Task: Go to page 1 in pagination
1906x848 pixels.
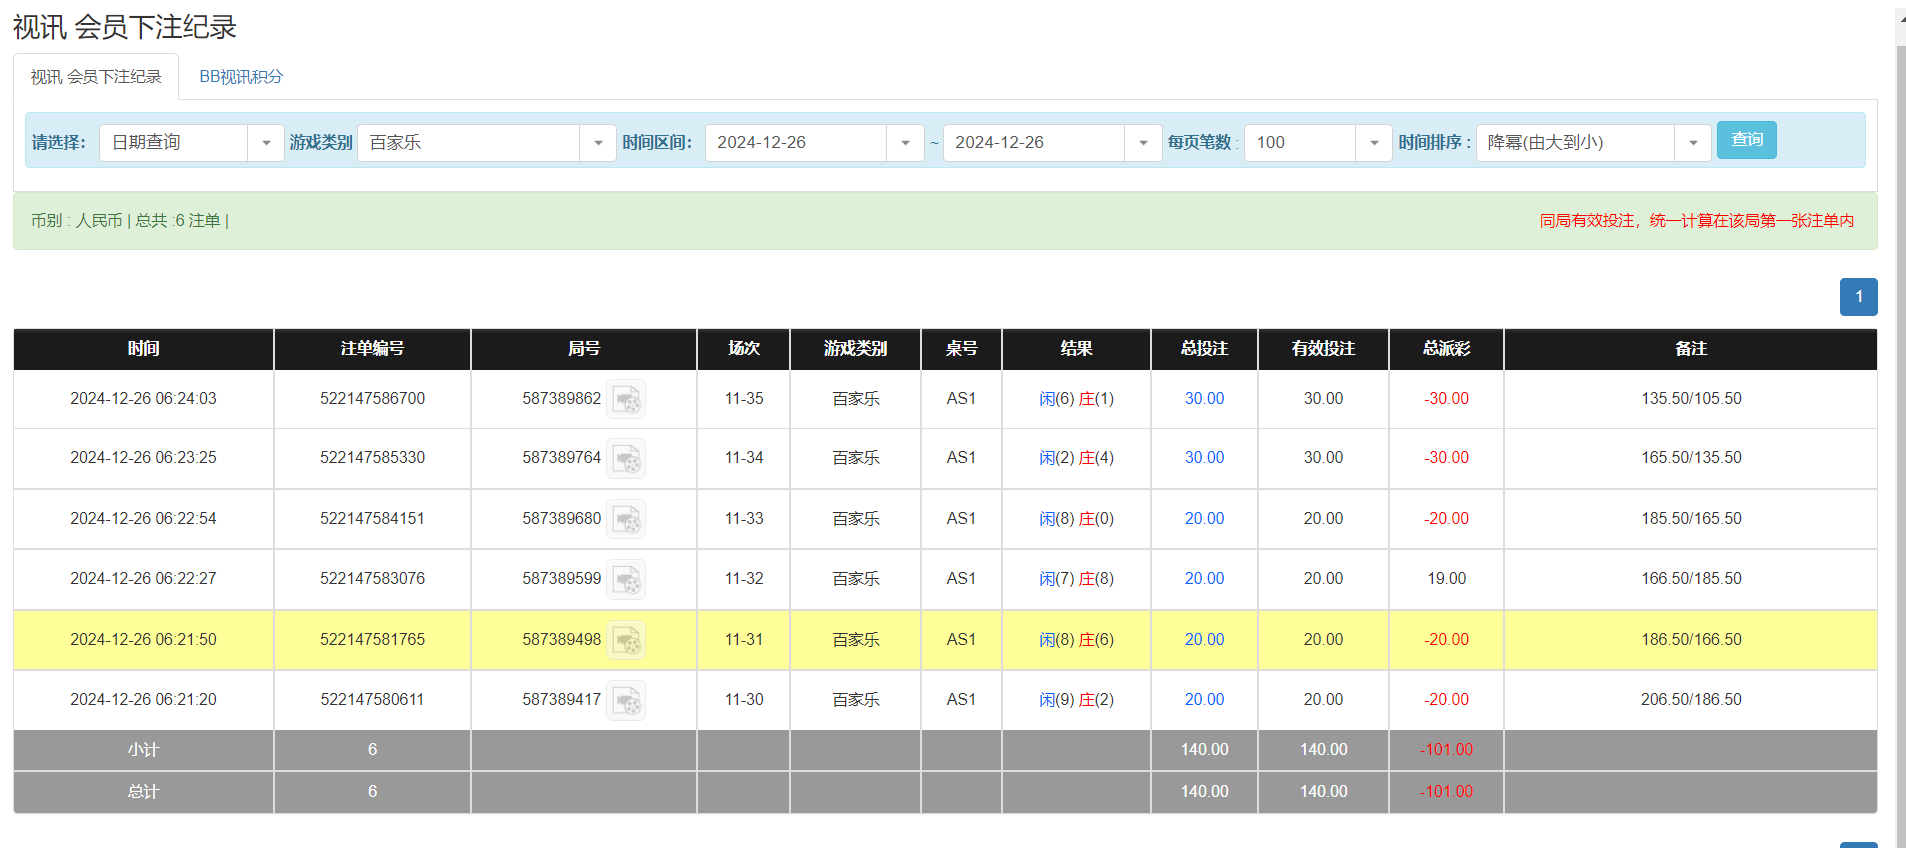Action: (x=1858, y=297)
